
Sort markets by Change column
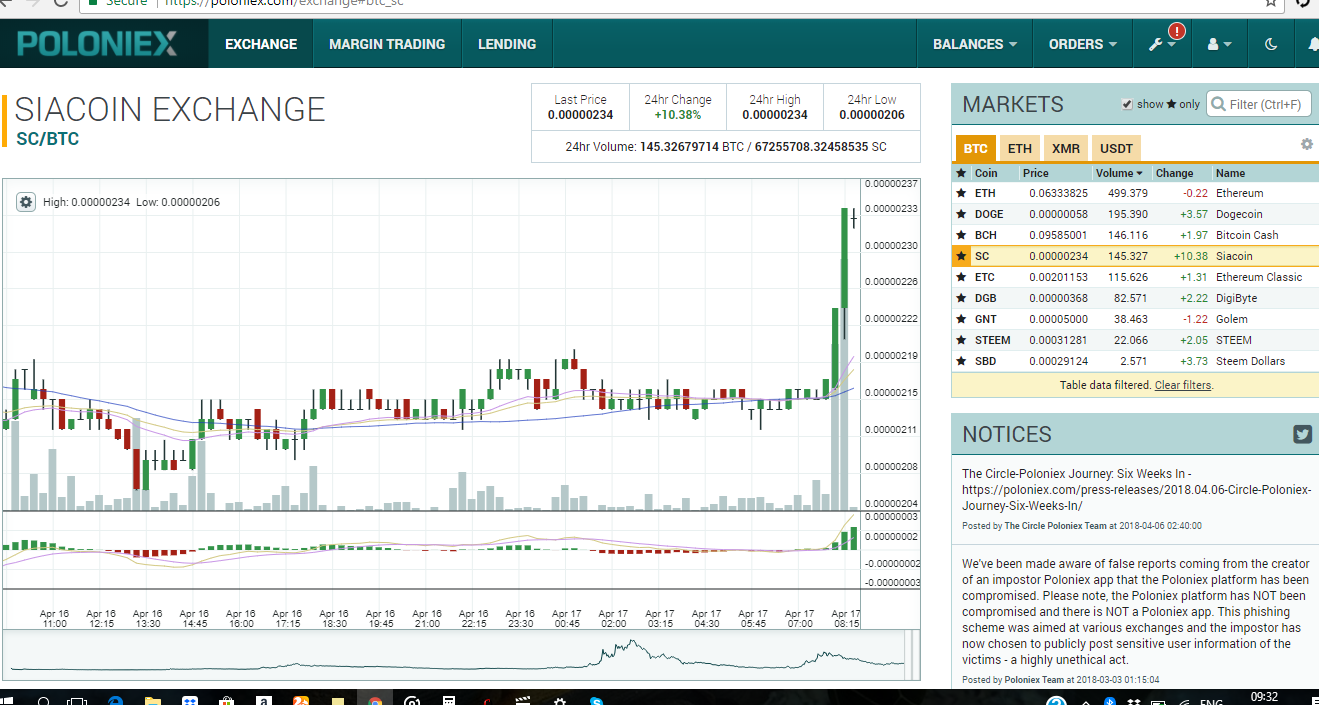click(1174, 173)
